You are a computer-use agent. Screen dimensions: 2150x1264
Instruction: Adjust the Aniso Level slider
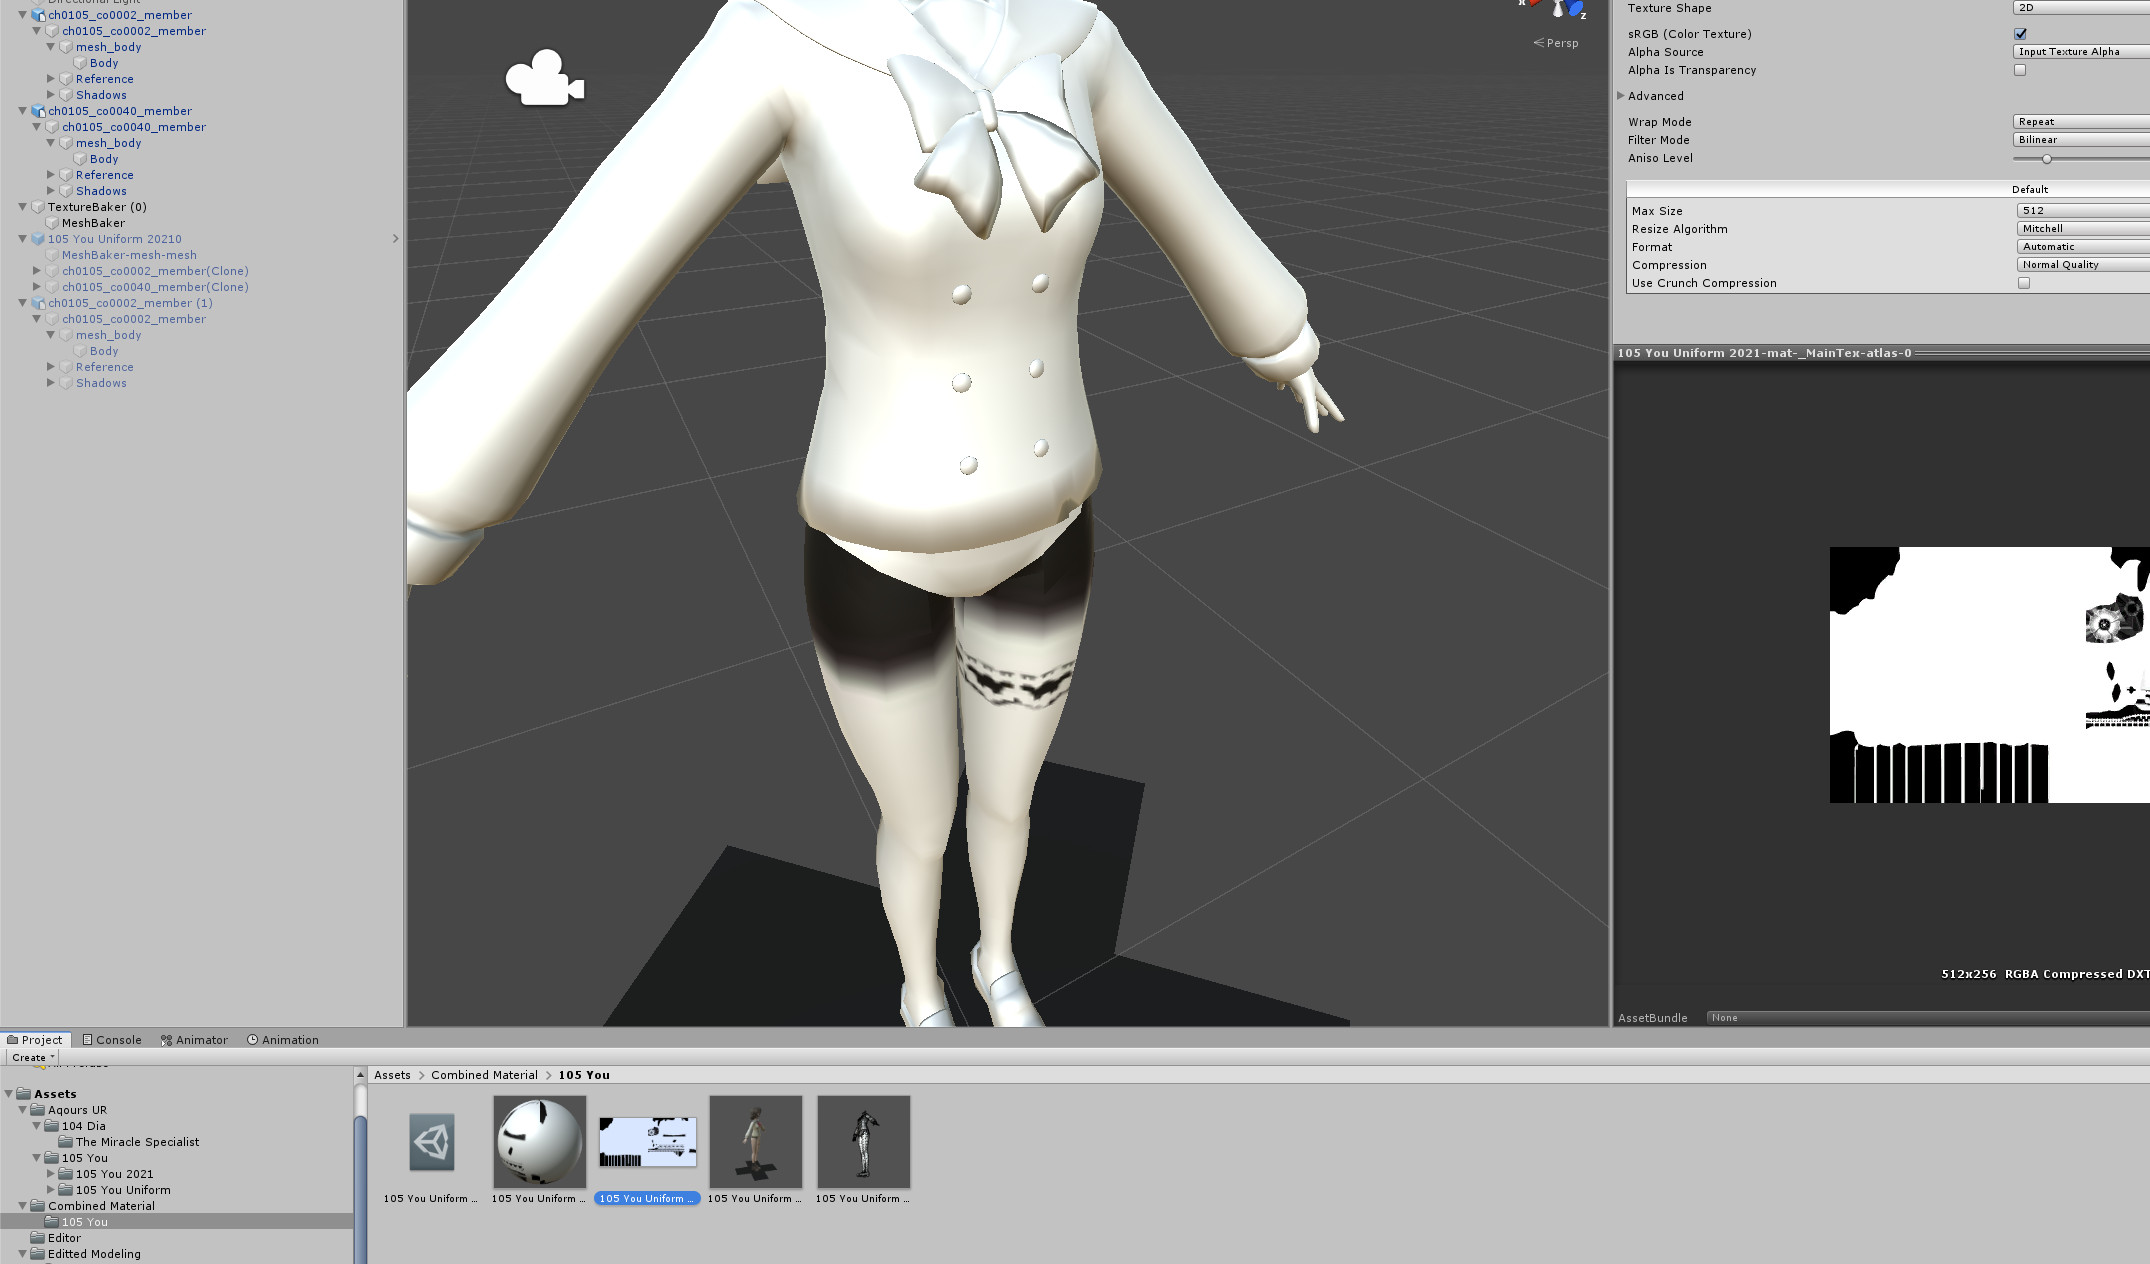coord(2047,159)
